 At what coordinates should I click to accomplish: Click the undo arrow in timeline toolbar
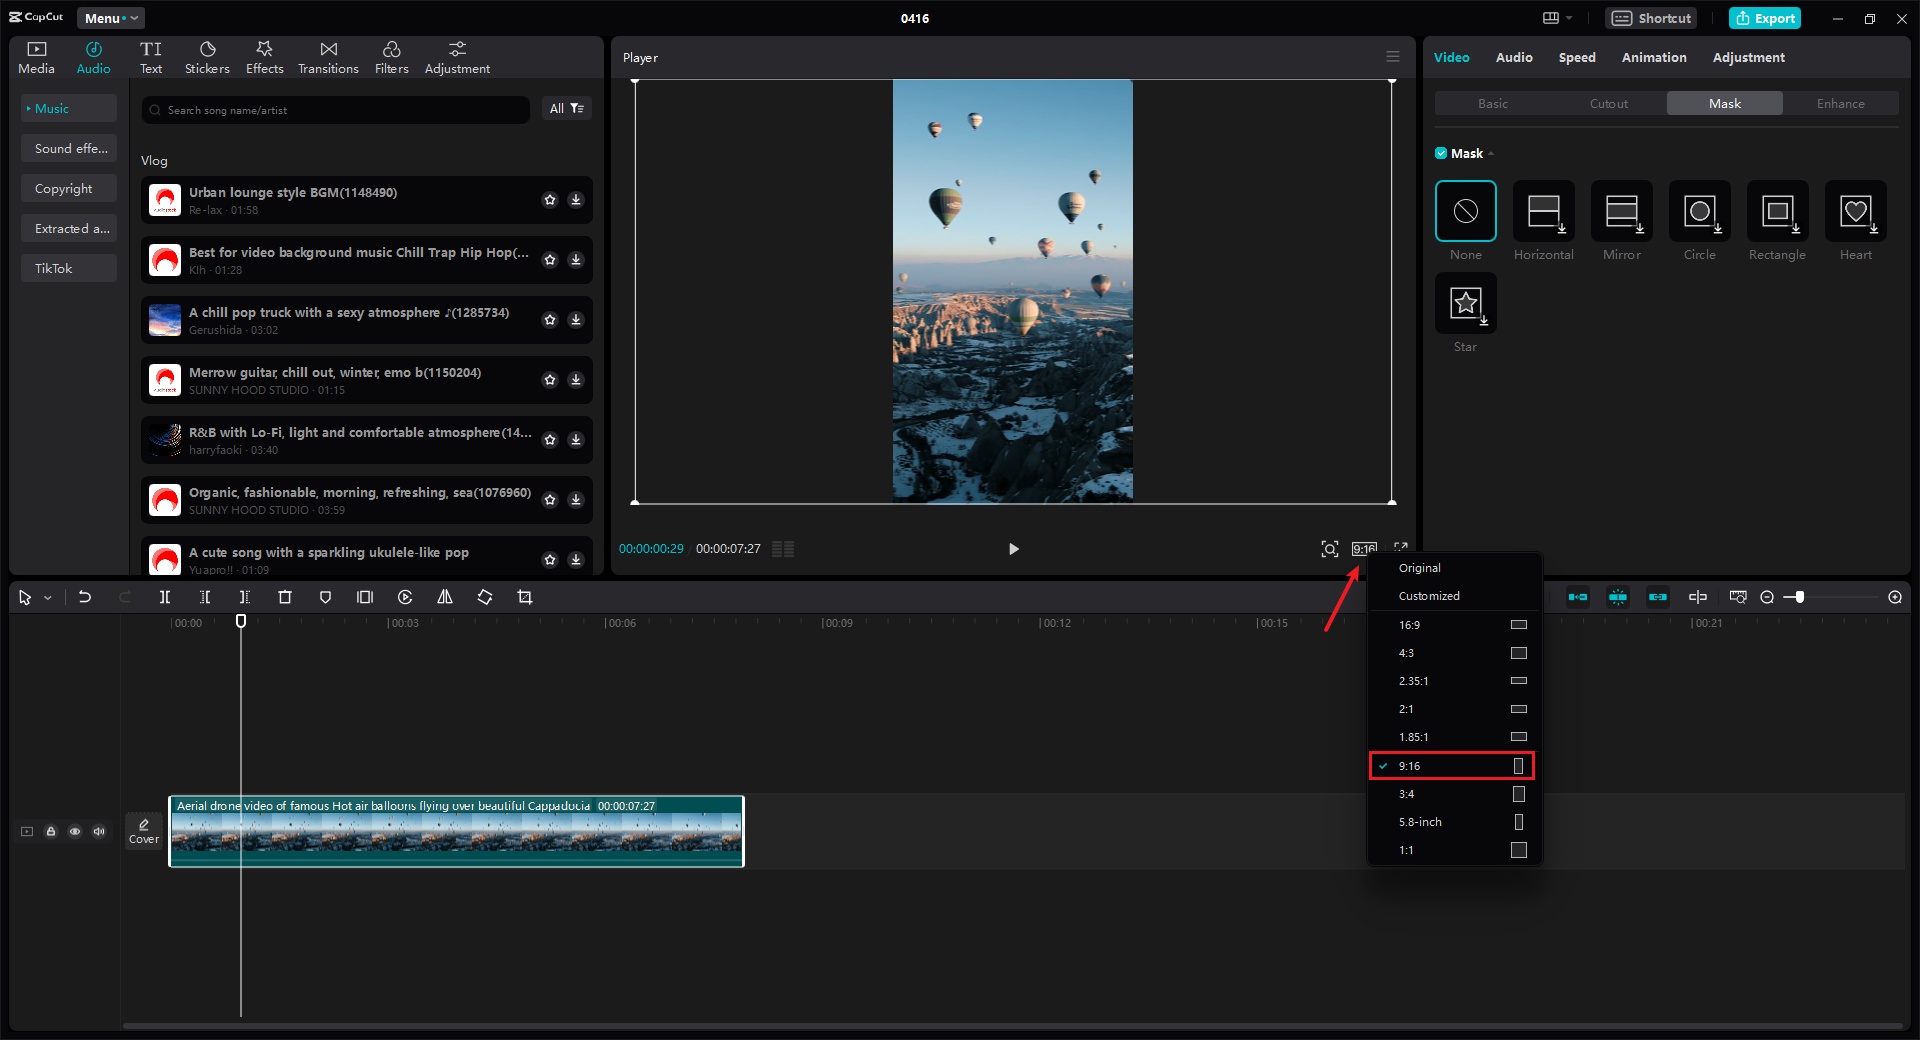(x=85, y=597)
